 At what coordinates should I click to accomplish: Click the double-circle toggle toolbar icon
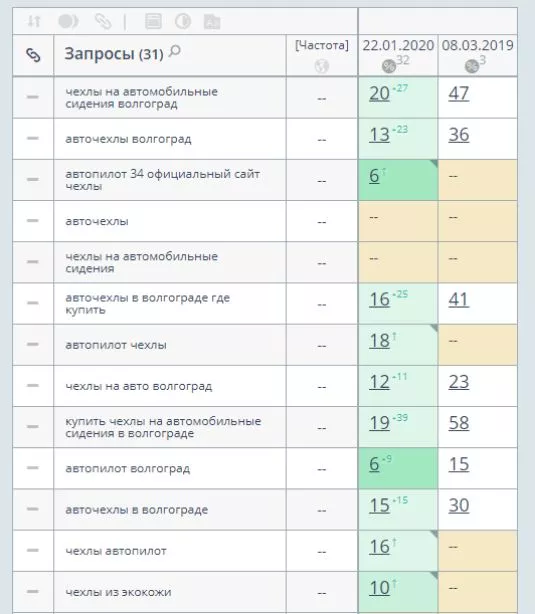pos(68,21)
